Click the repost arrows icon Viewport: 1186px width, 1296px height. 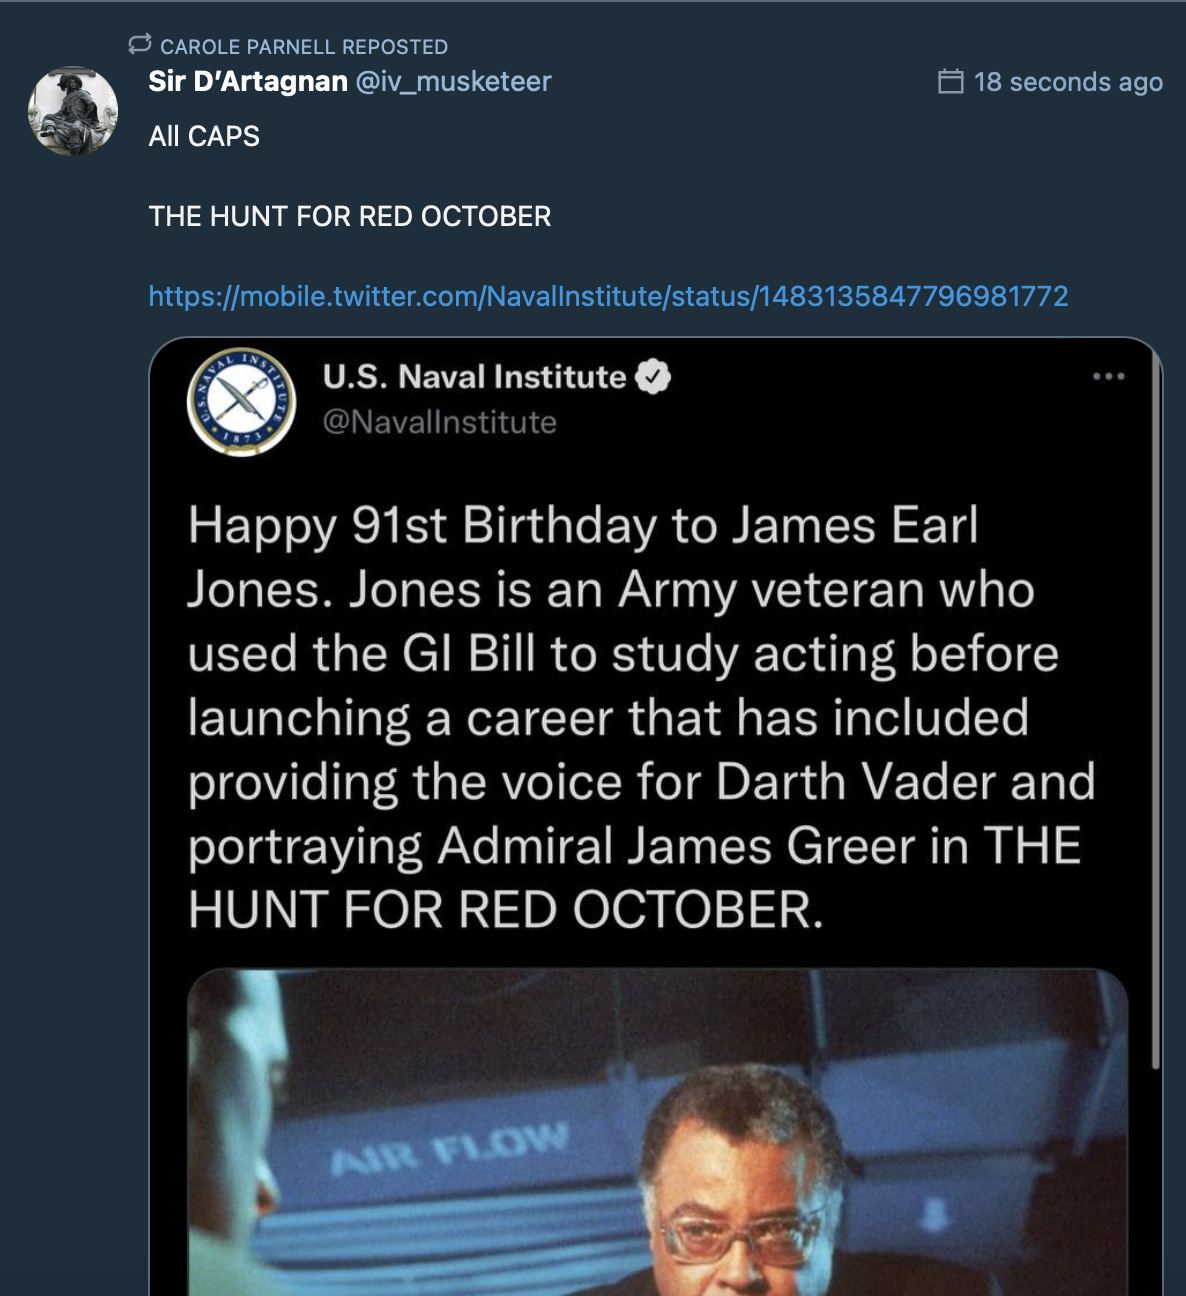pyautogui.click(x=140, y=44)
